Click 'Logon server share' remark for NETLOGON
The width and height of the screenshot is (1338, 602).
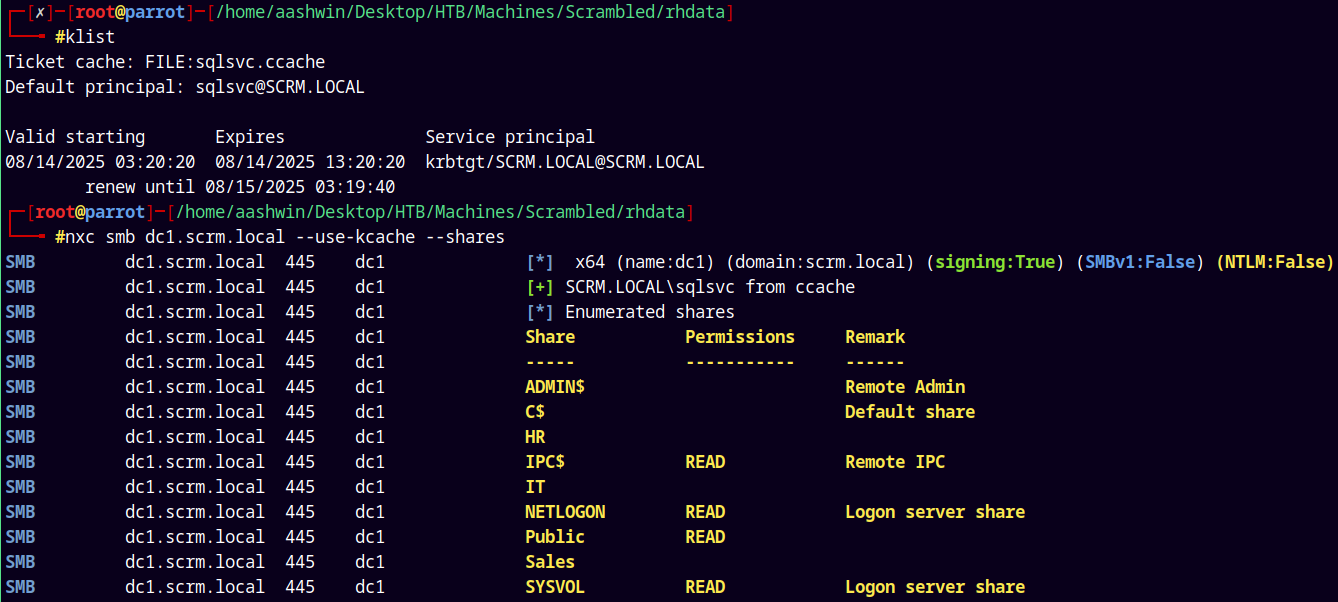935,512
